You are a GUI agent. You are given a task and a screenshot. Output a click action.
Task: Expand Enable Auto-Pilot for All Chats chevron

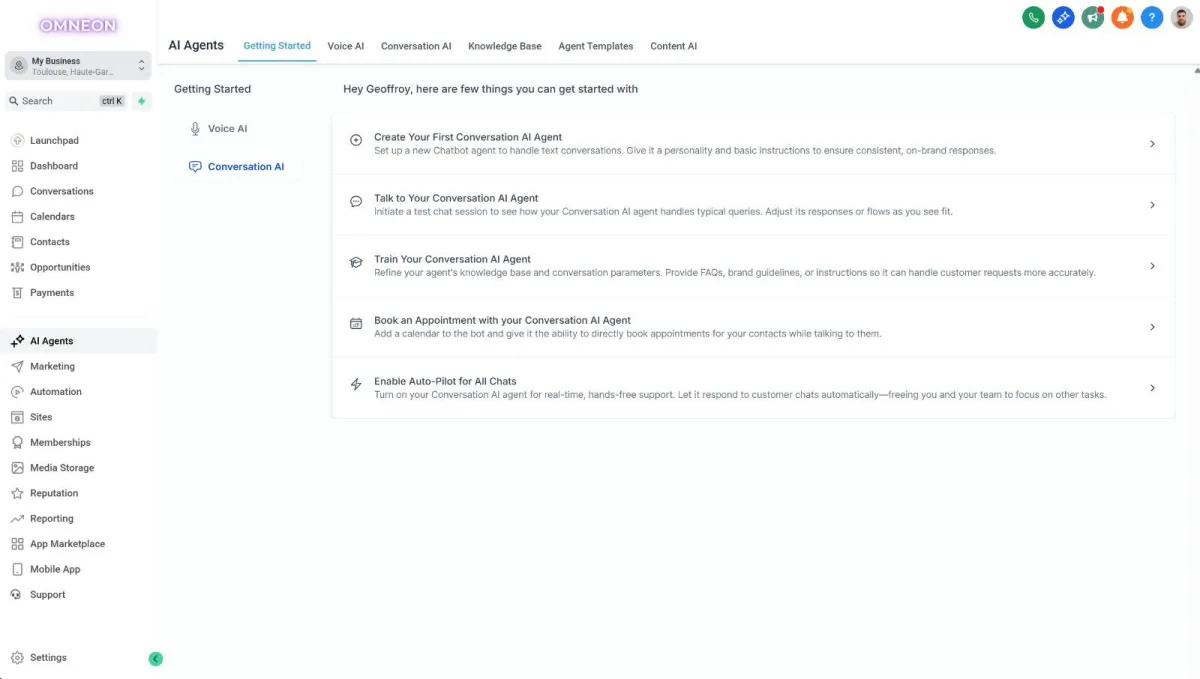[x=1152, y=388]
